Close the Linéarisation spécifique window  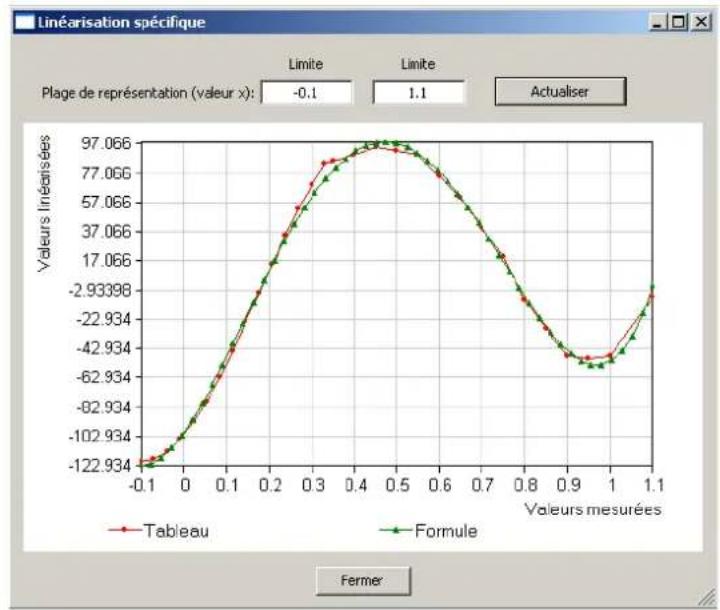coord(701,22)
